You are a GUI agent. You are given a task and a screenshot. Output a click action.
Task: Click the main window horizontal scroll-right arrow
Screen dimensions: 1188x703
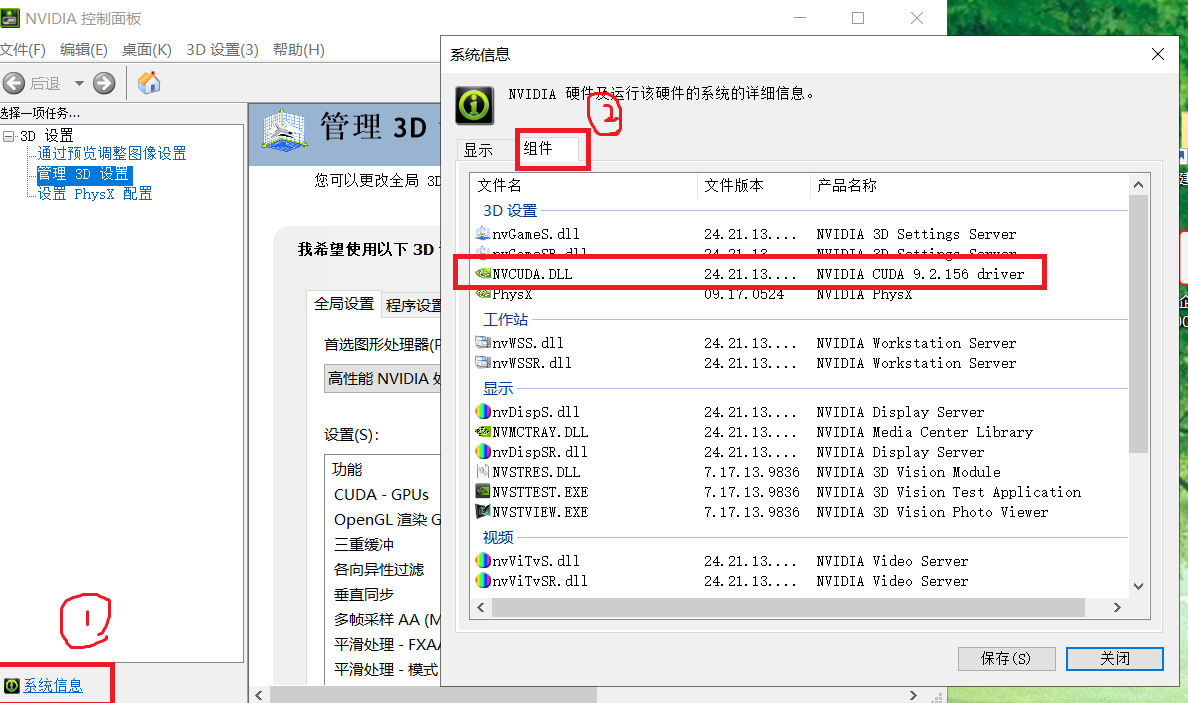point(913,695)
